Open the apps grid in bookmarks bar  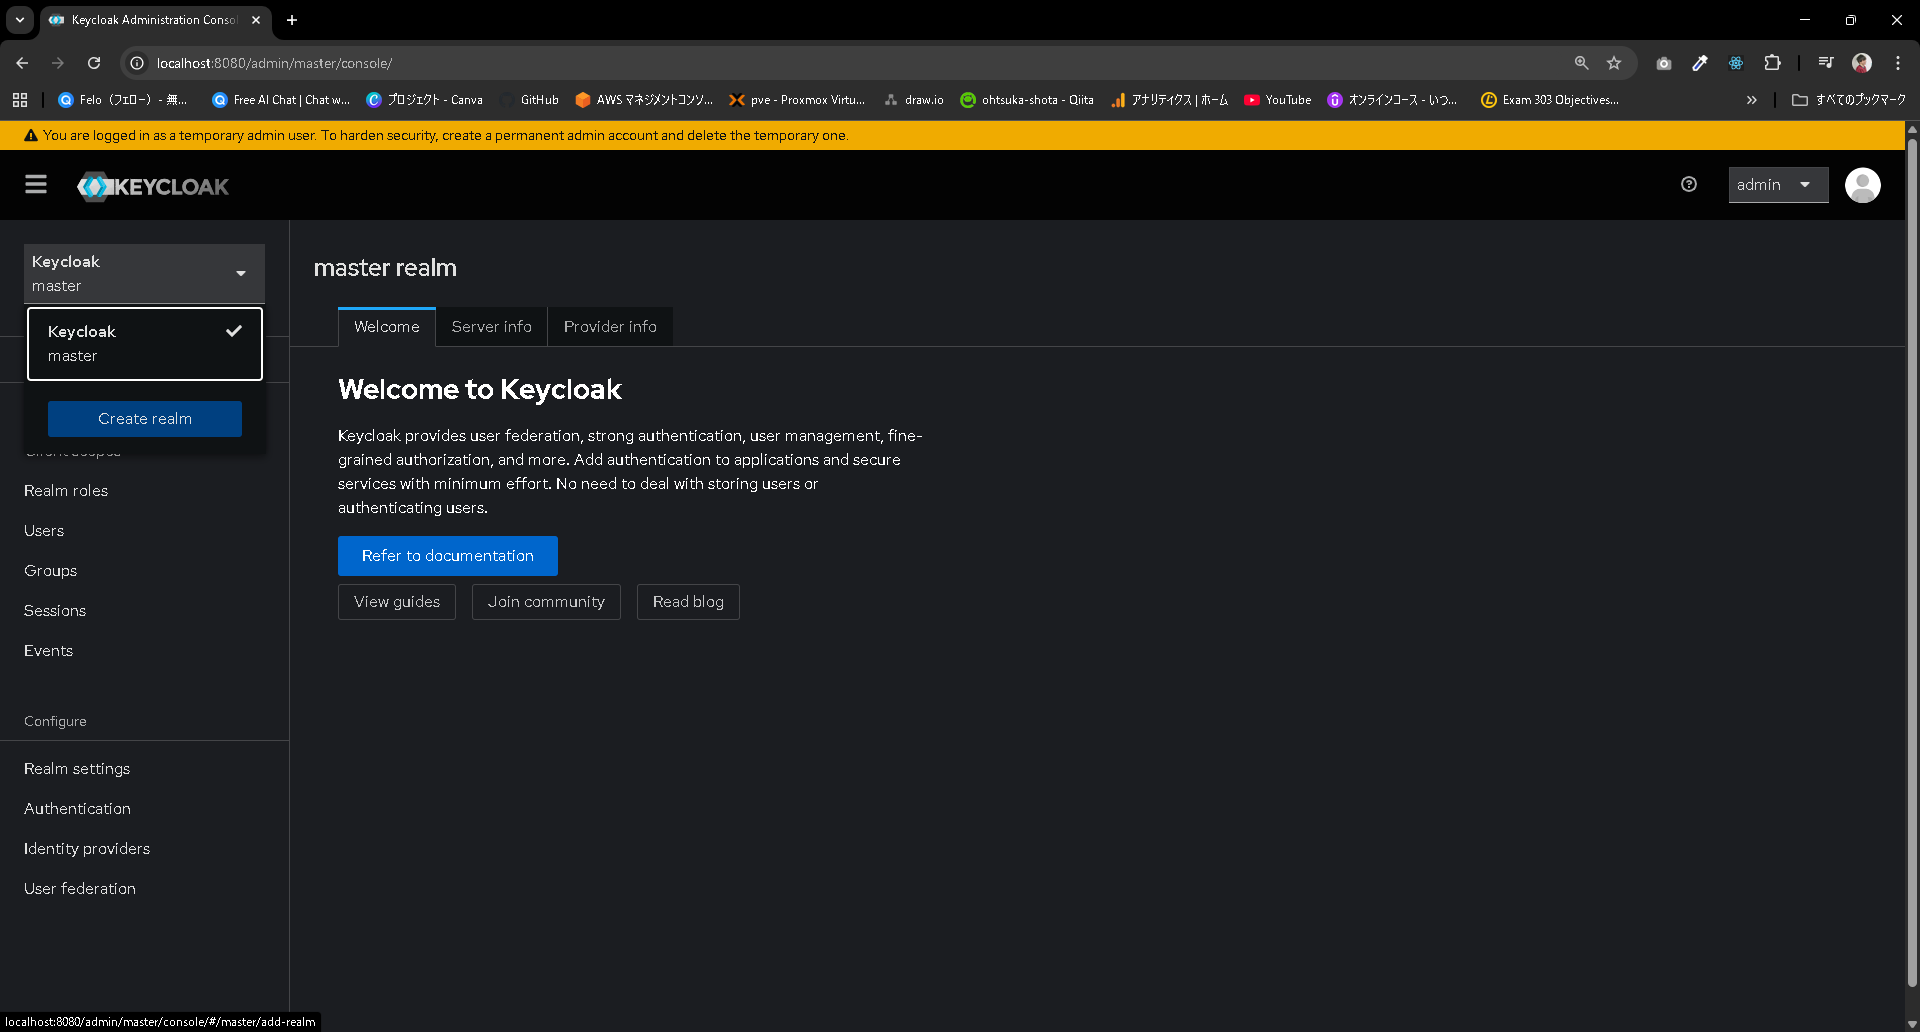(x=20, y=100)
